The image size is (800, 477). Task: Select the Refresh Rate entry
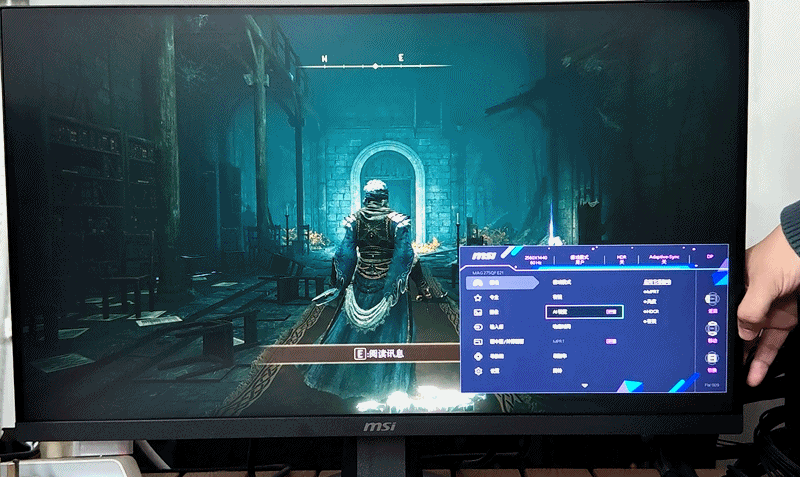click(560, 356)
